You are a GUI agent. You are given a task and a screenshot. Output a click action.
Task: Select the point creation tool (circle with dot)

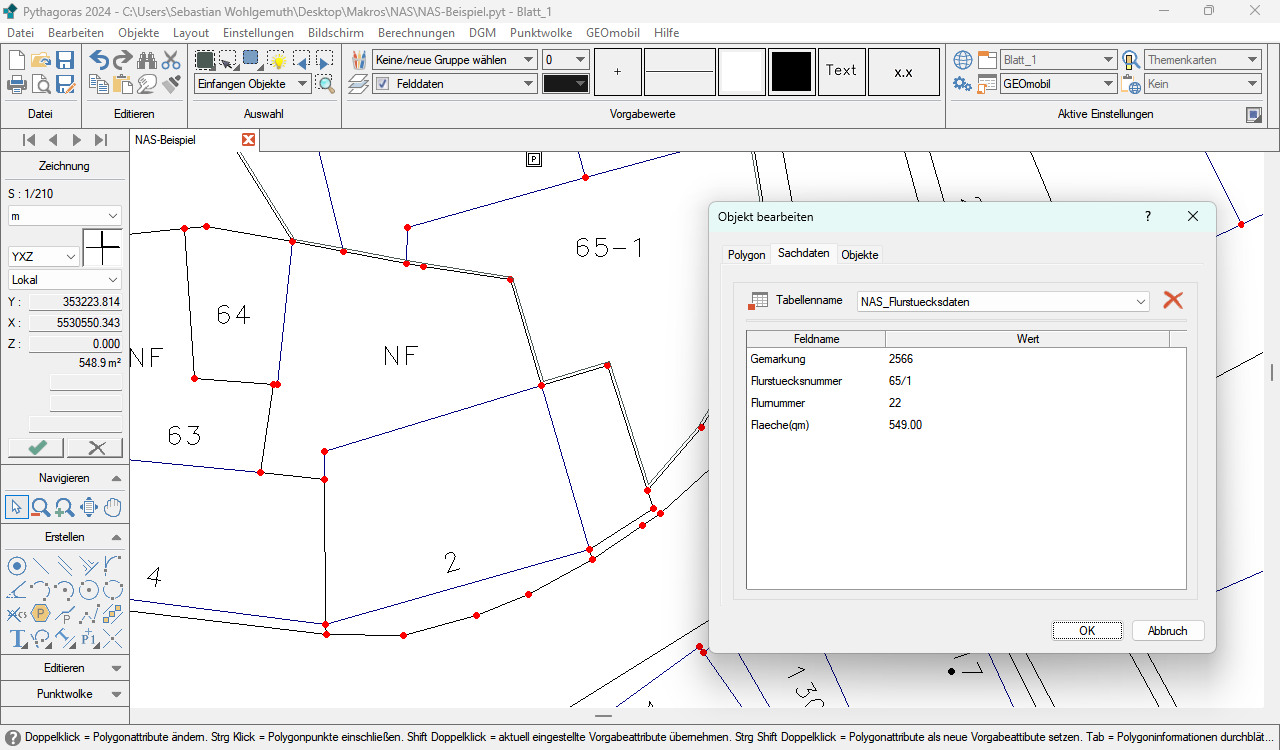point(17,566)
